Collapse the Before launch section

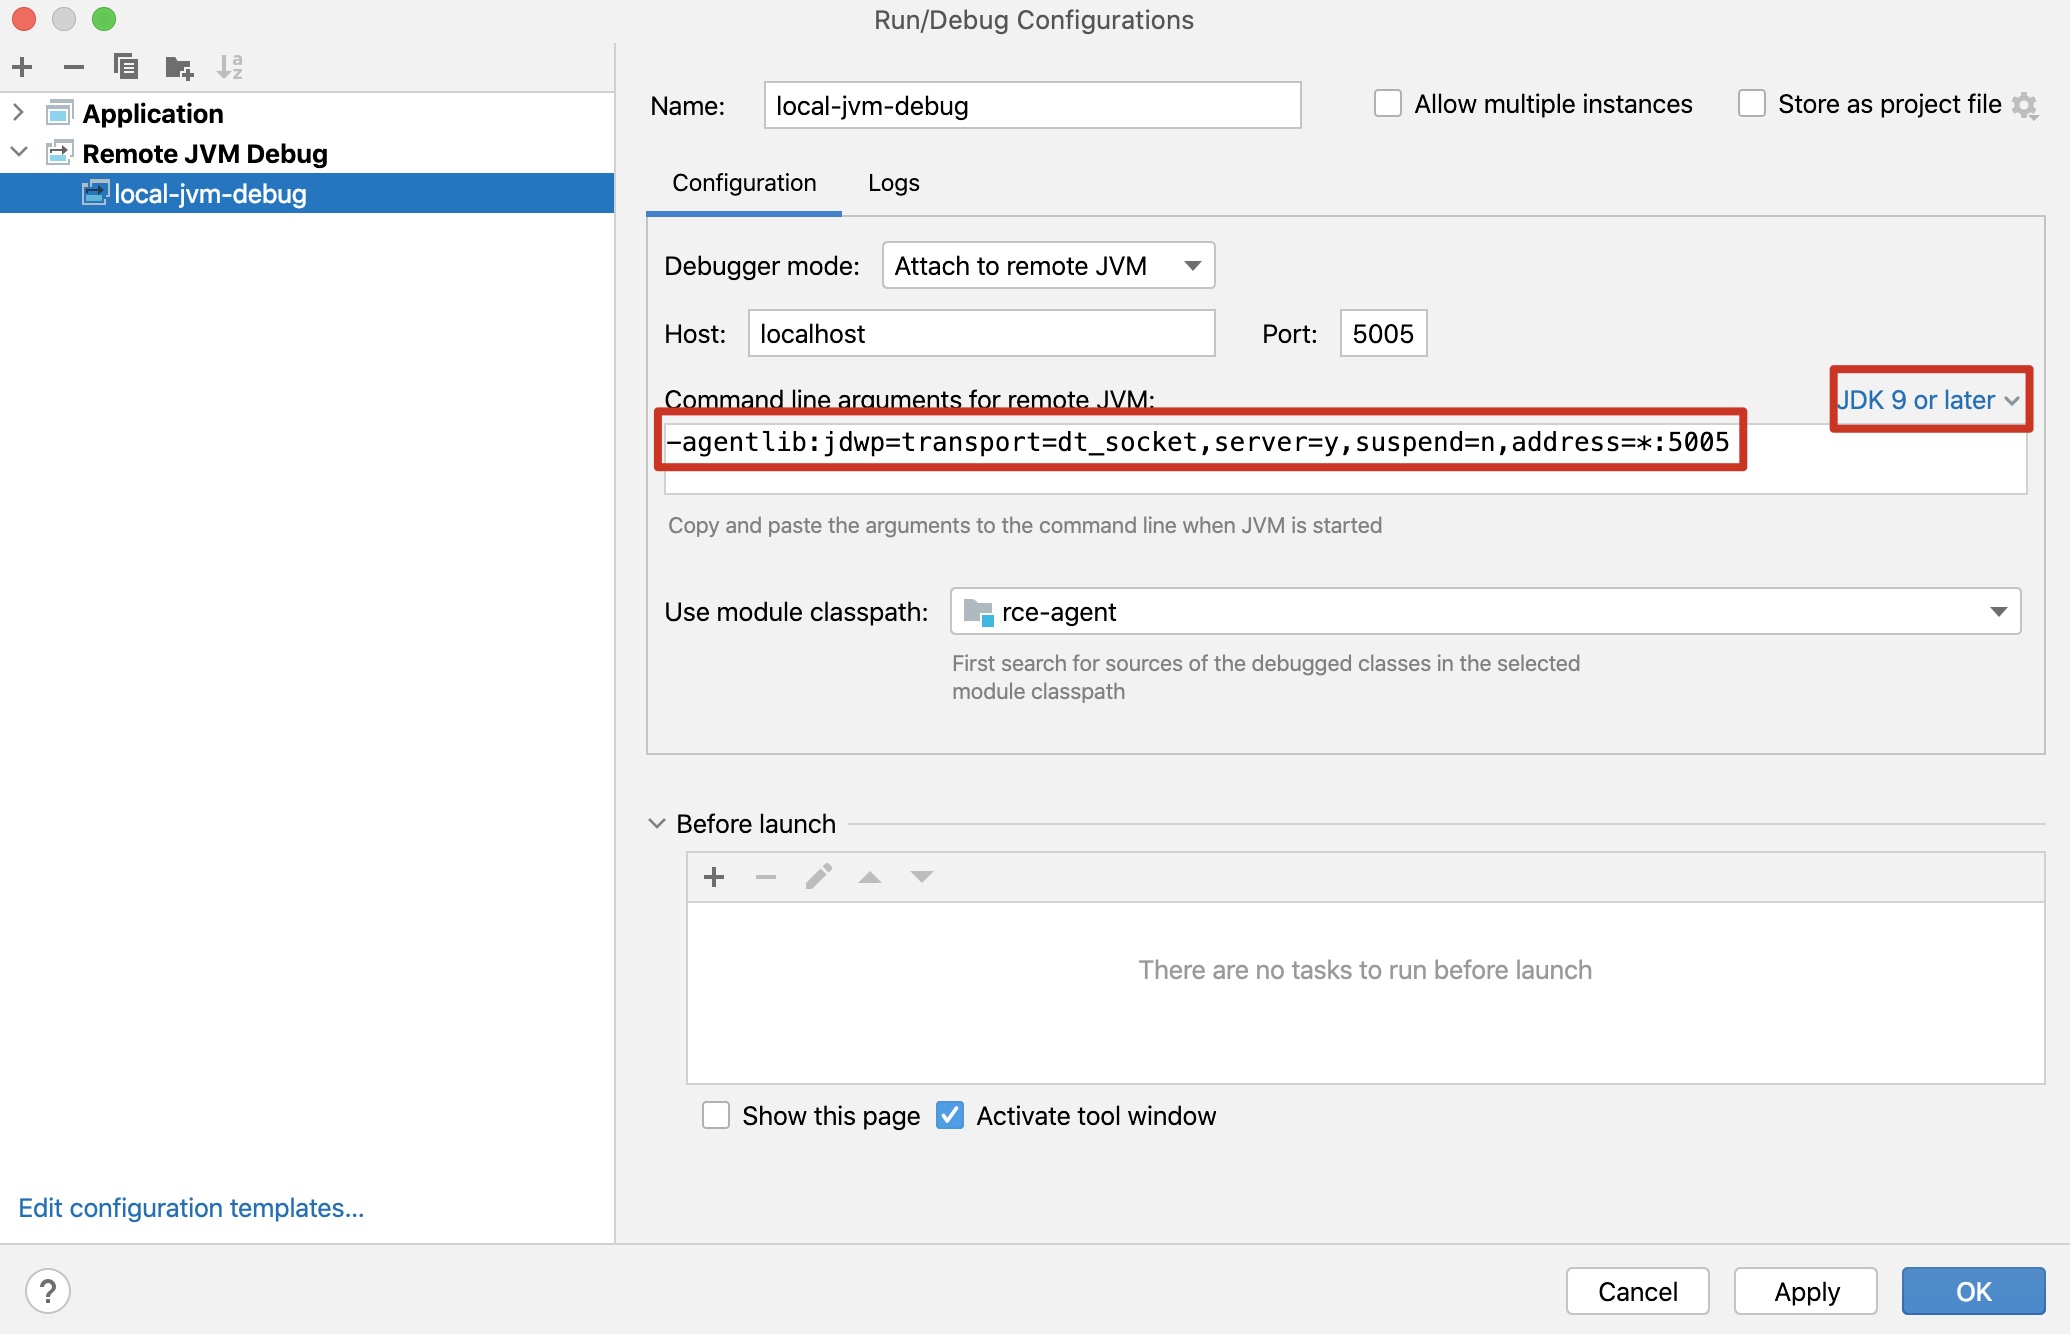(x=657, y=823)
